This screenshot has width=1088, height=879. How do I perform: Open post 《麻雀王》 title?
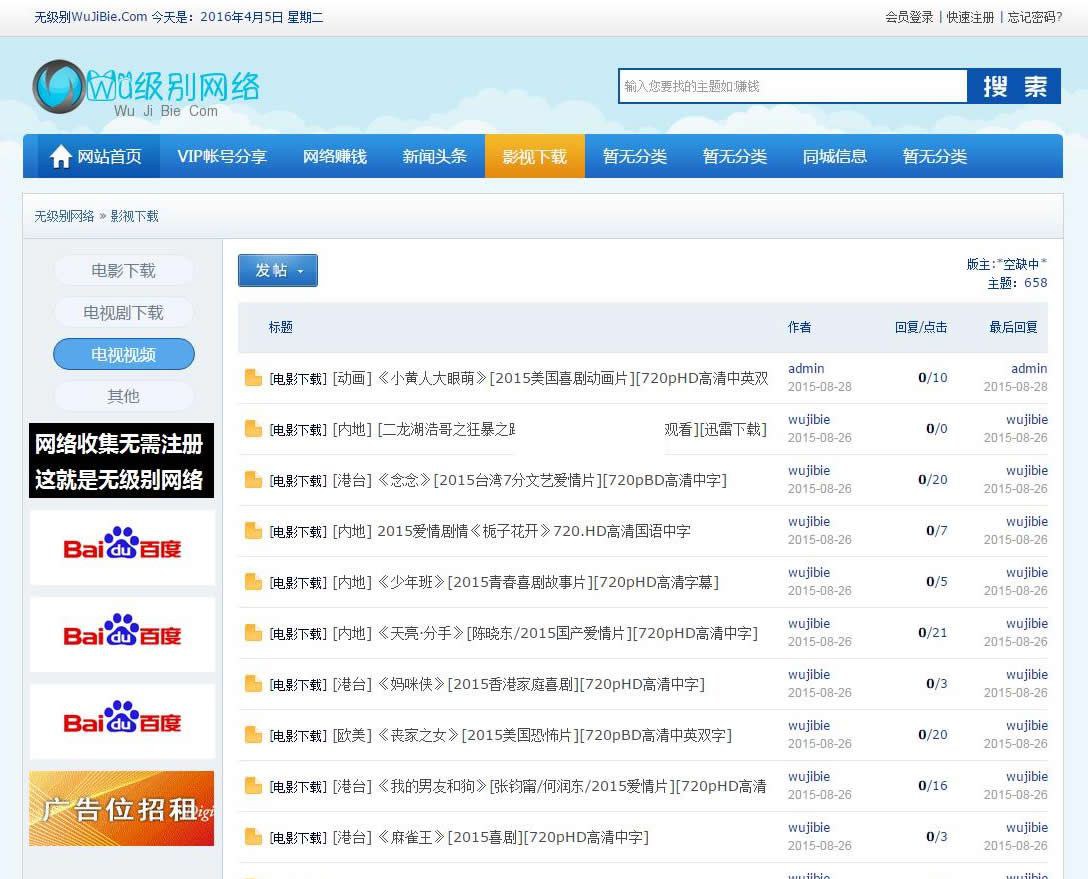click(x=513, y=837)
